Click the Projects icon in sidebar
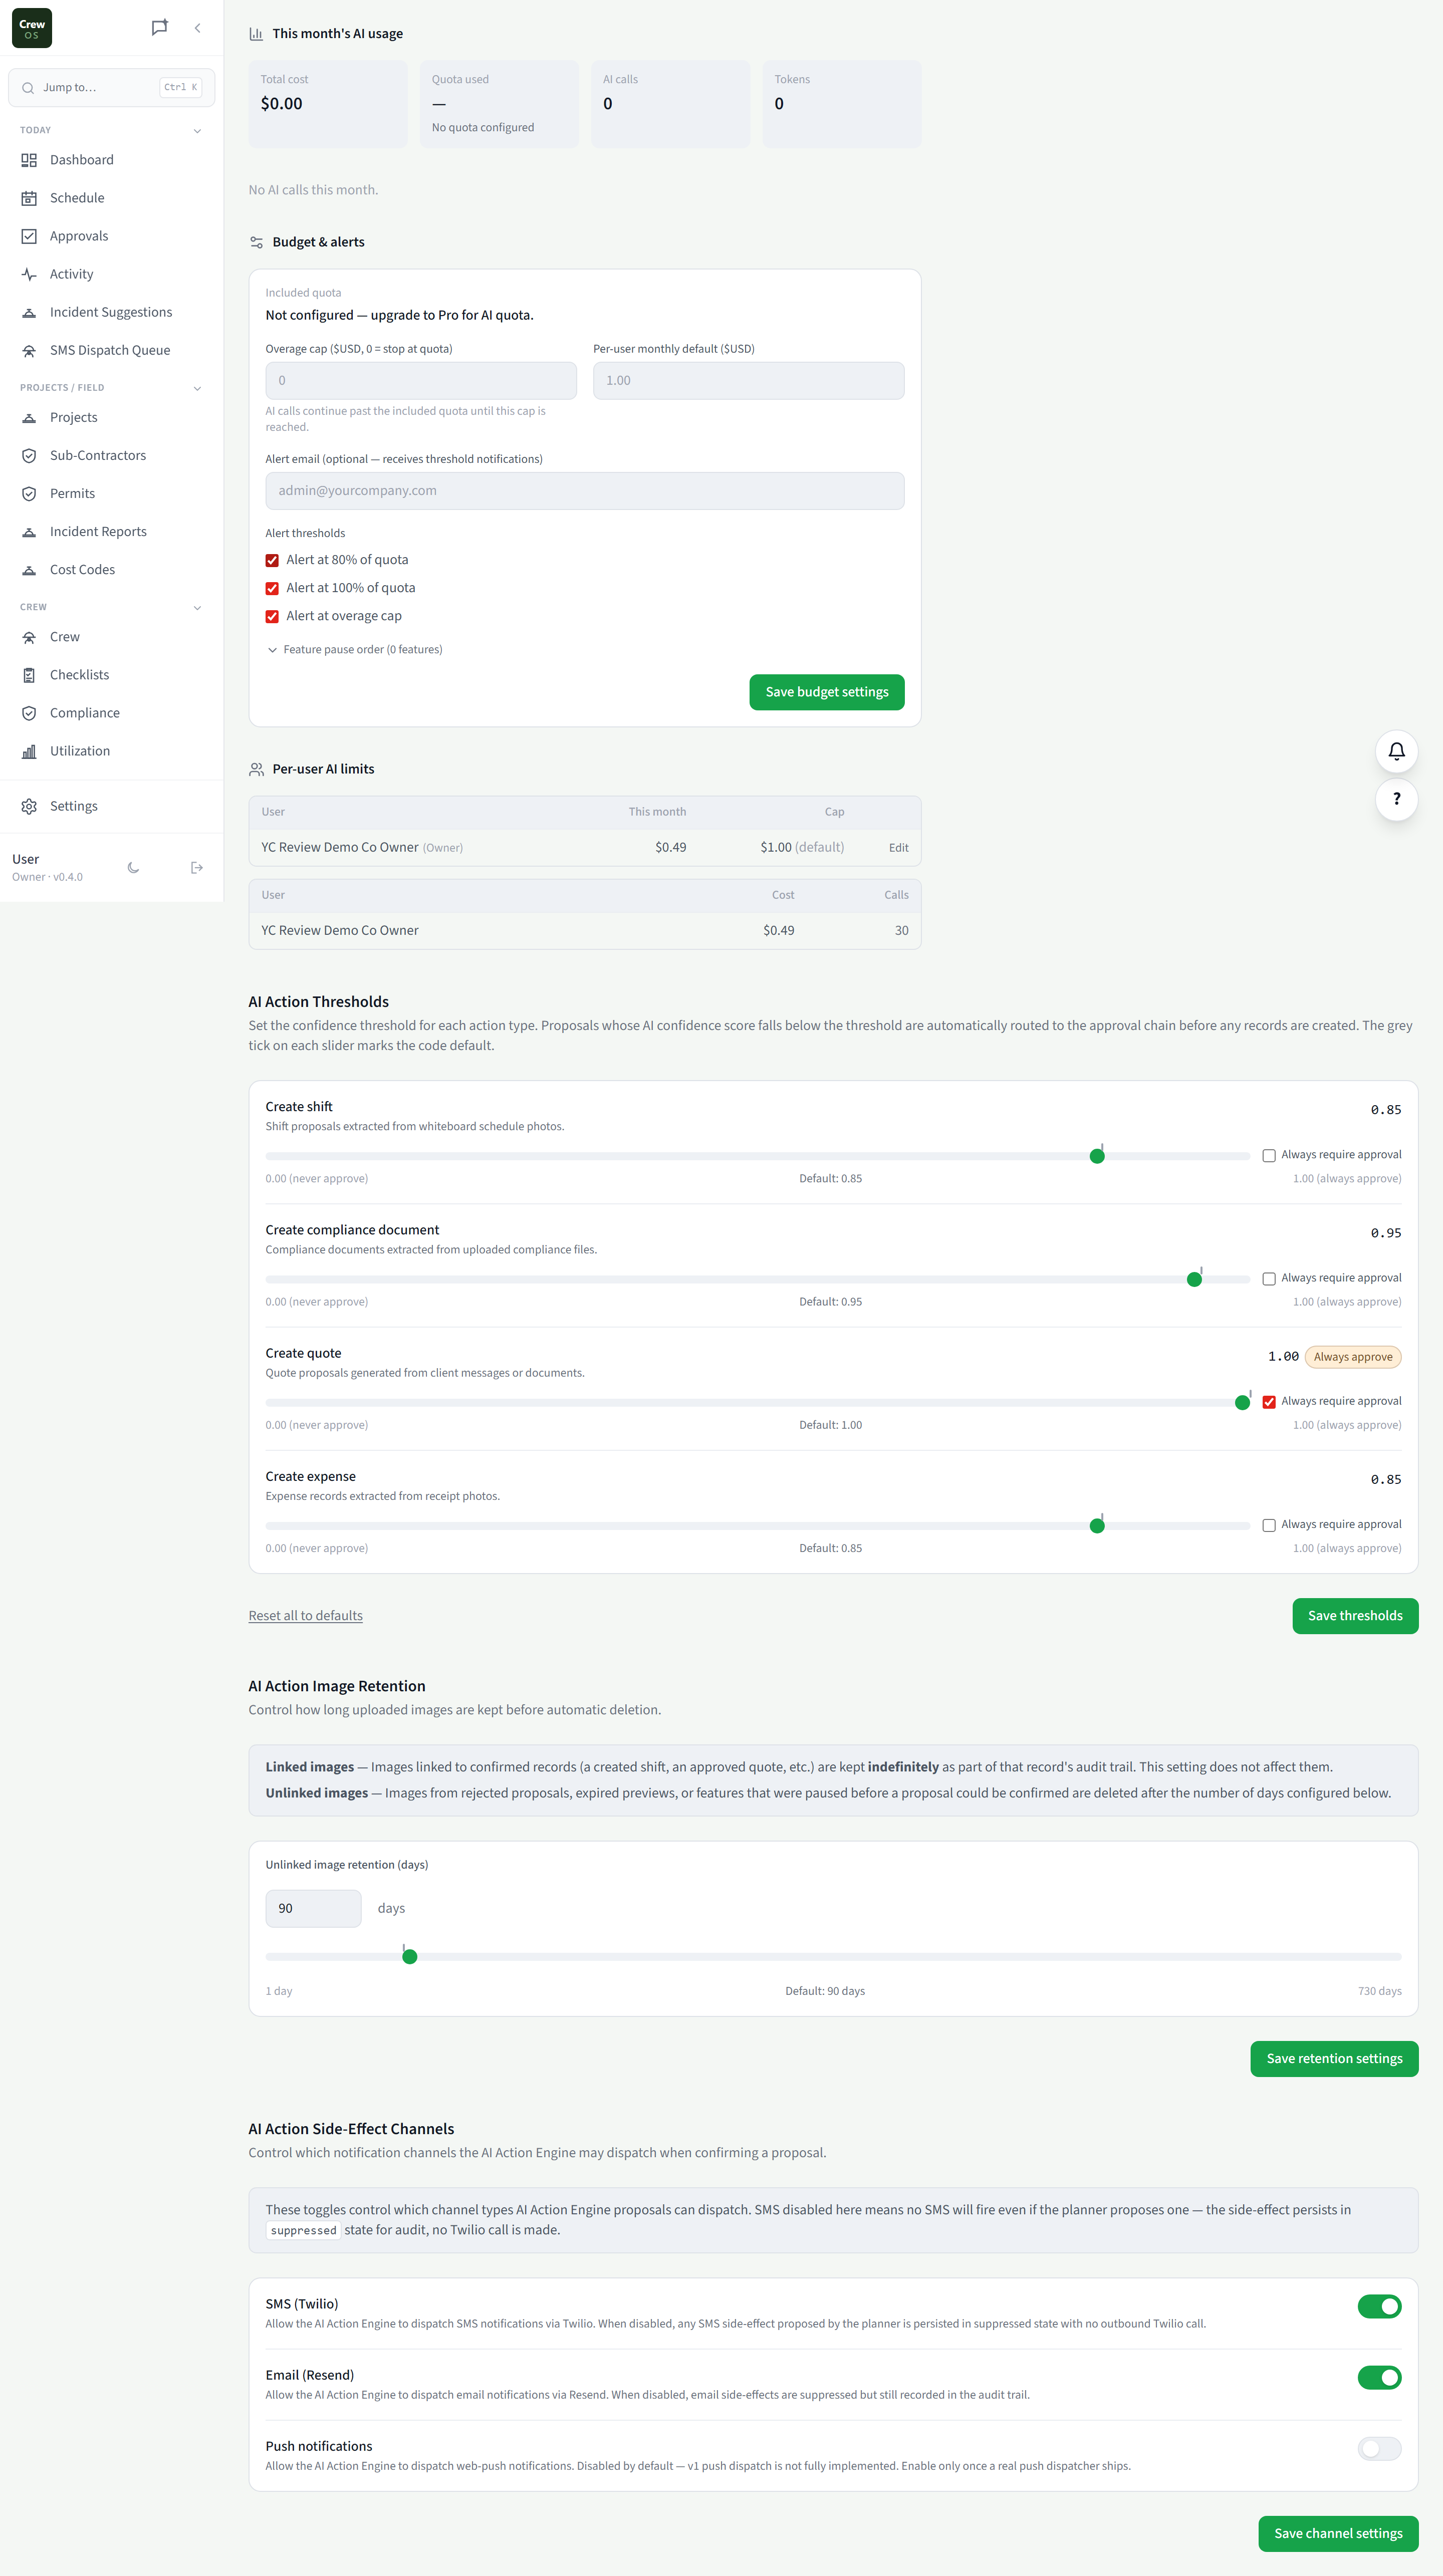Viewport: 1443px width, 2576px height. [x=29, y=417]
